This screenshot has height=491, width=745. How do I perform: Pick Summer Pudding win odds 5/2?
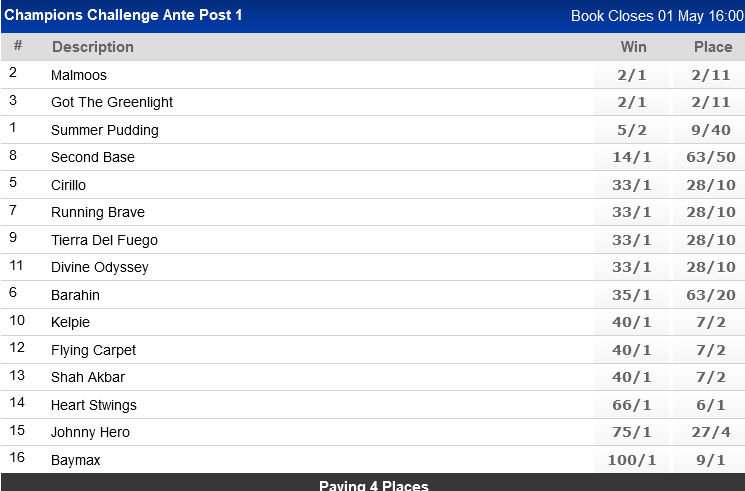point(632,130)
